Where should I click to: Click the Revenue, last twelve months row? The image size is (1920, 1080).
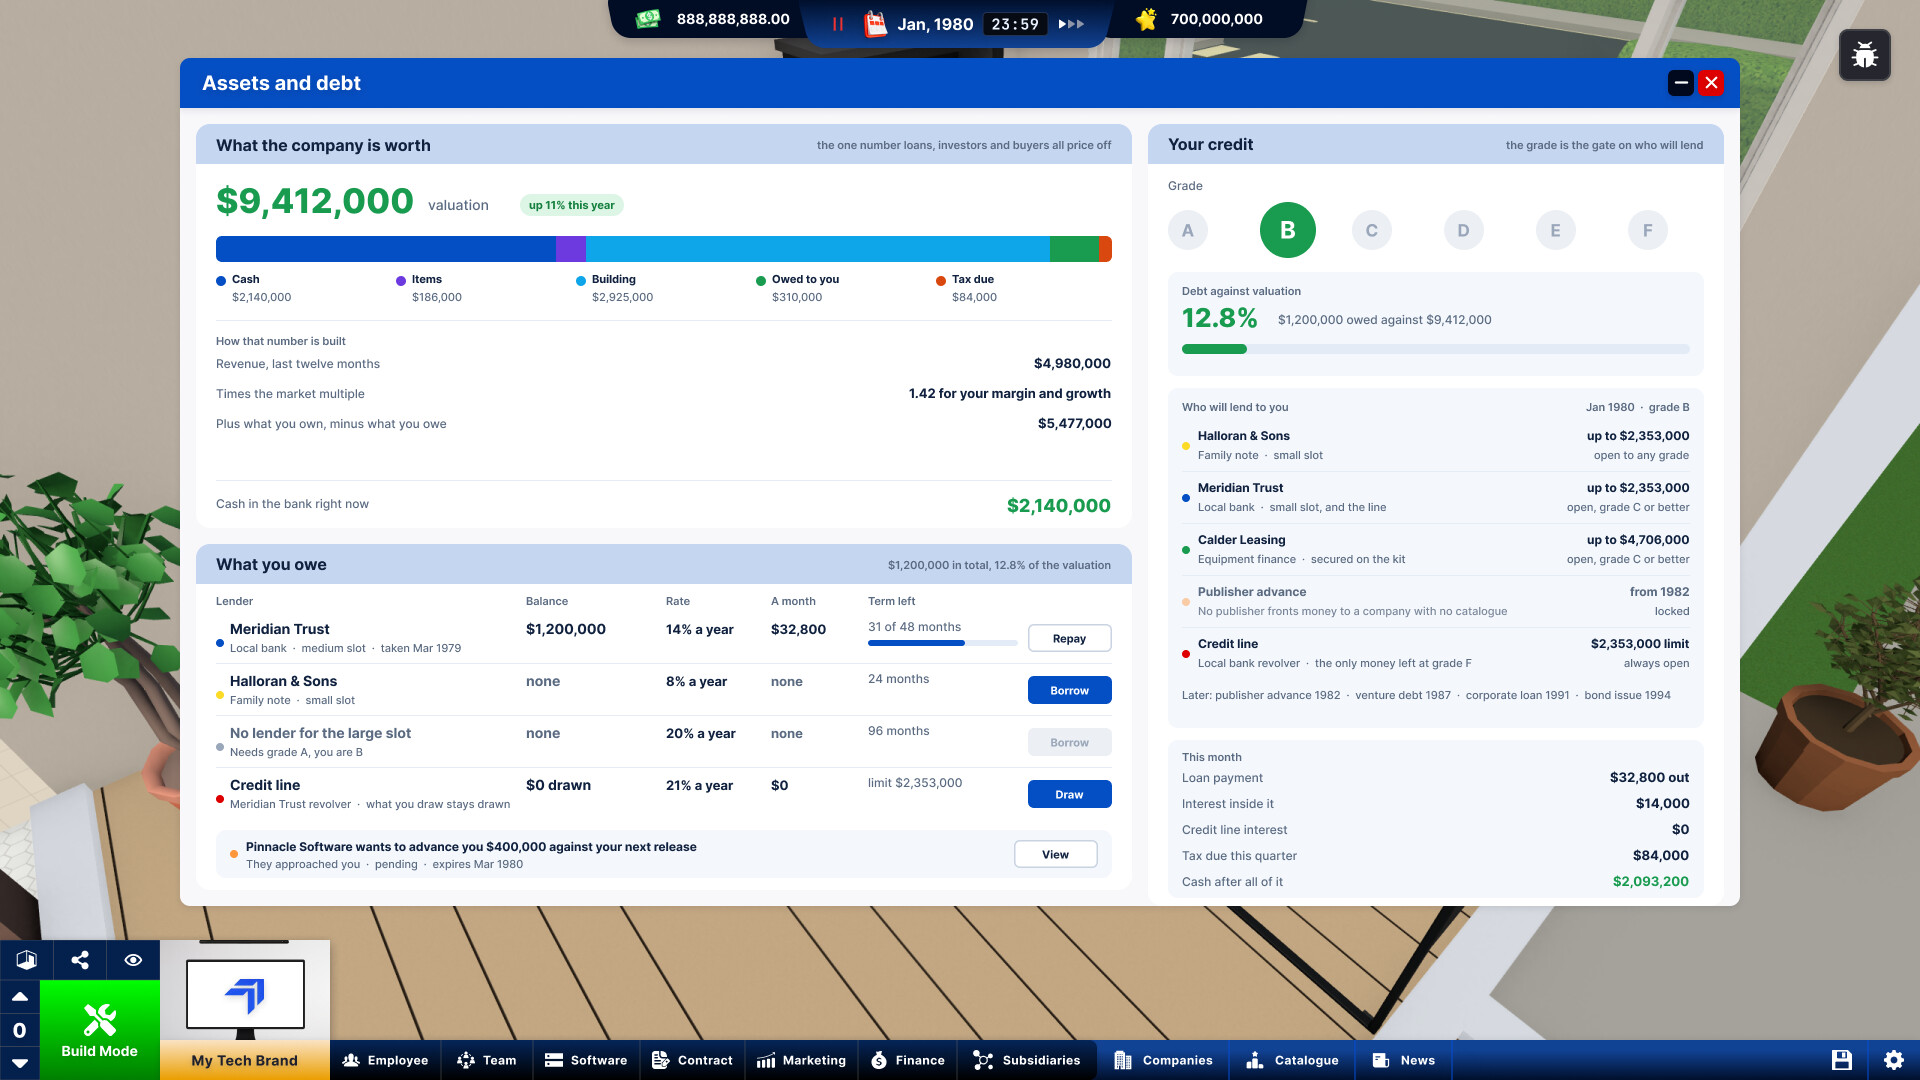point(663,364)
